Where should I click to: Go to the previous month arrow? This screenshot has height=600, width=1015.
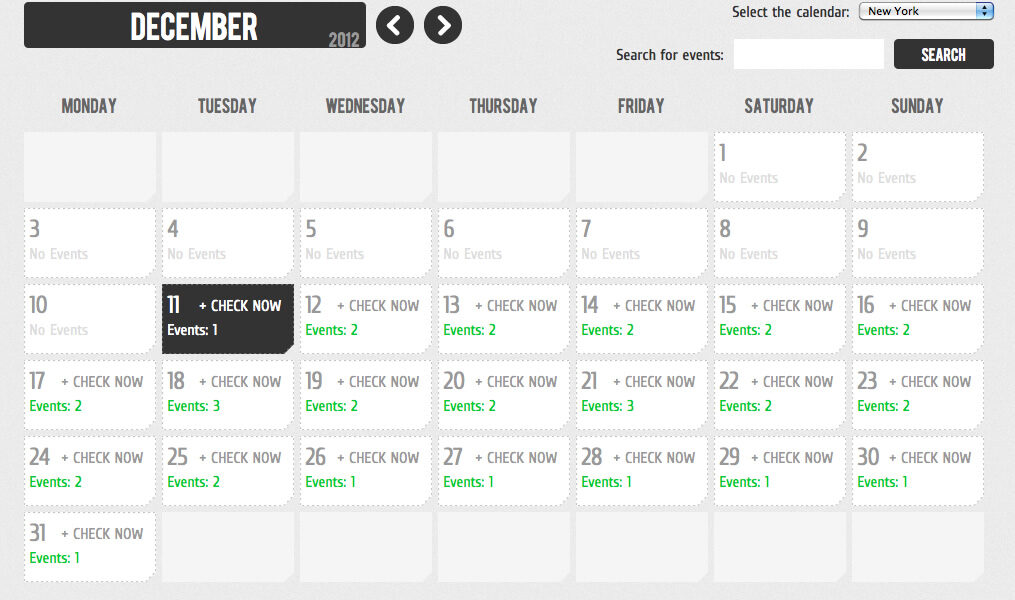pos(394,25)
